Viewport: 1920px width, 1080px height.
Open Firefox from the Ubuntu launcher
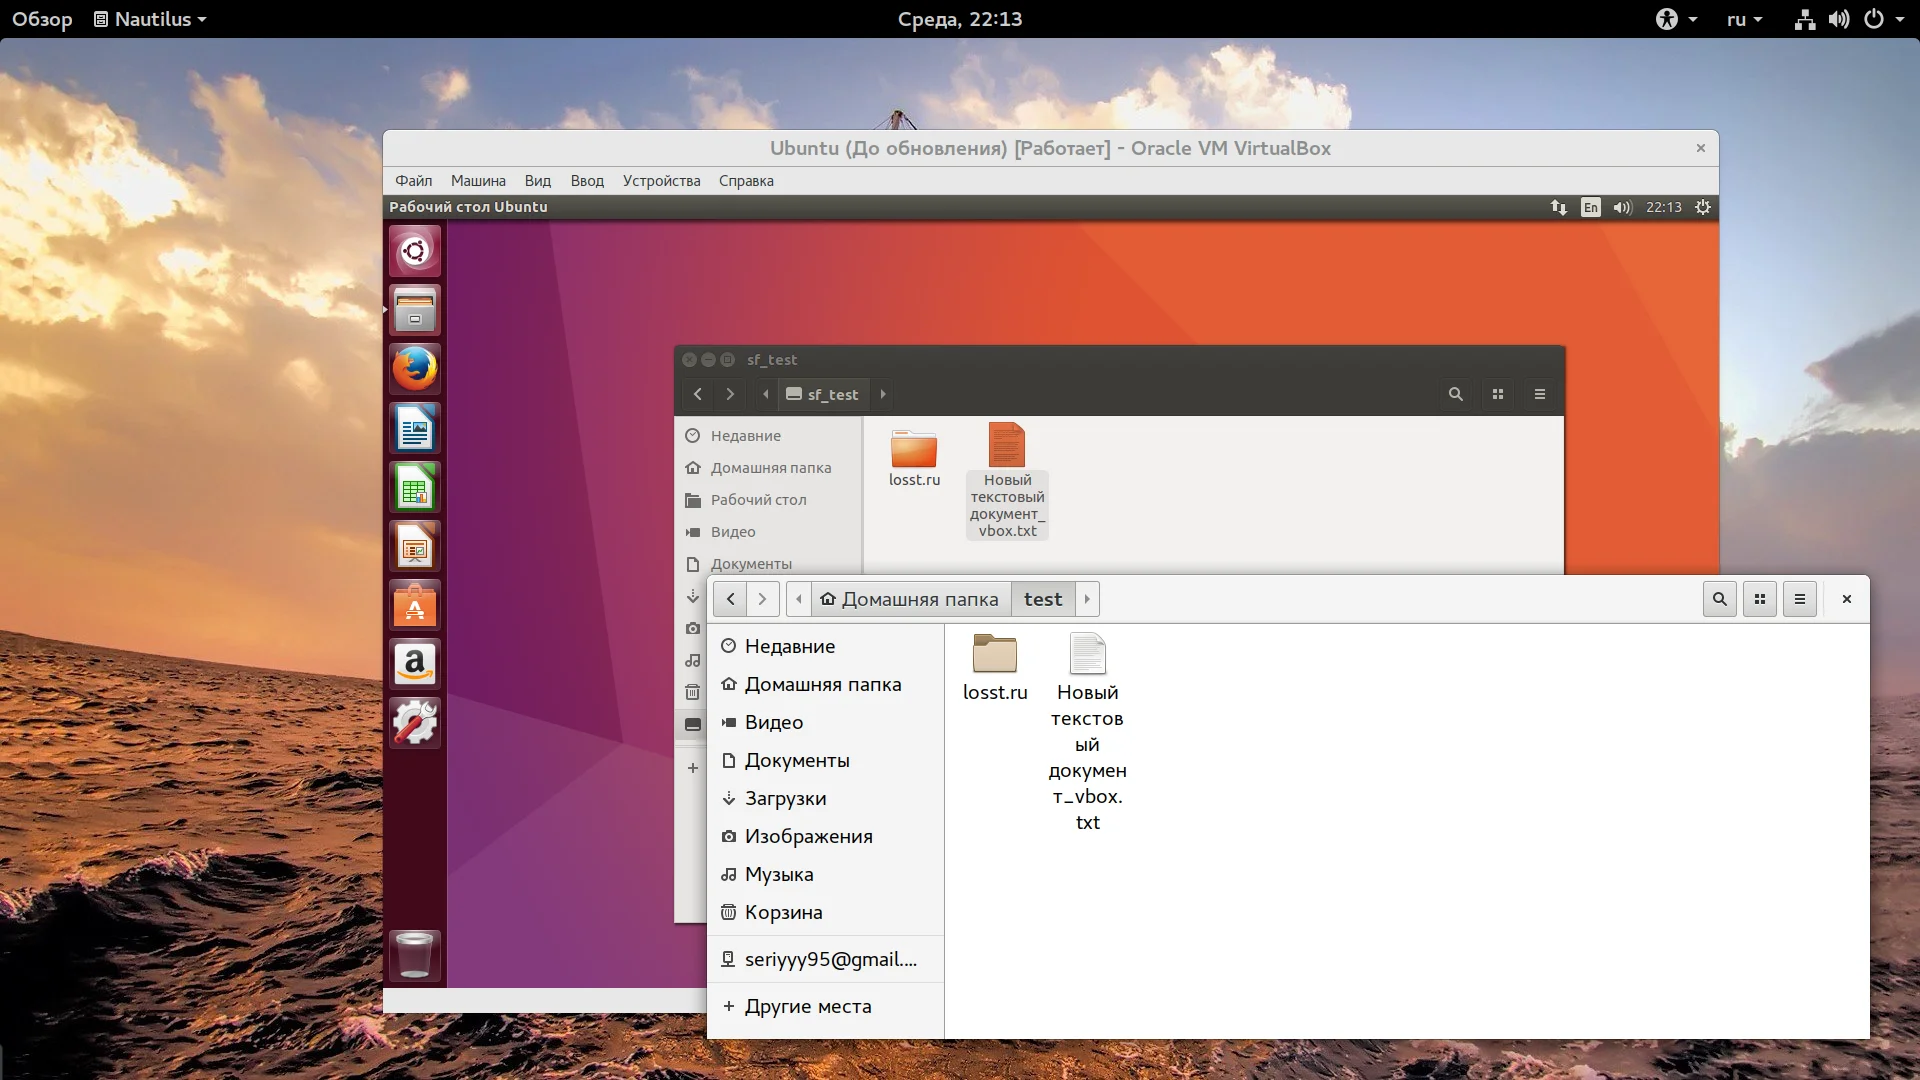[x=414, y=369]
